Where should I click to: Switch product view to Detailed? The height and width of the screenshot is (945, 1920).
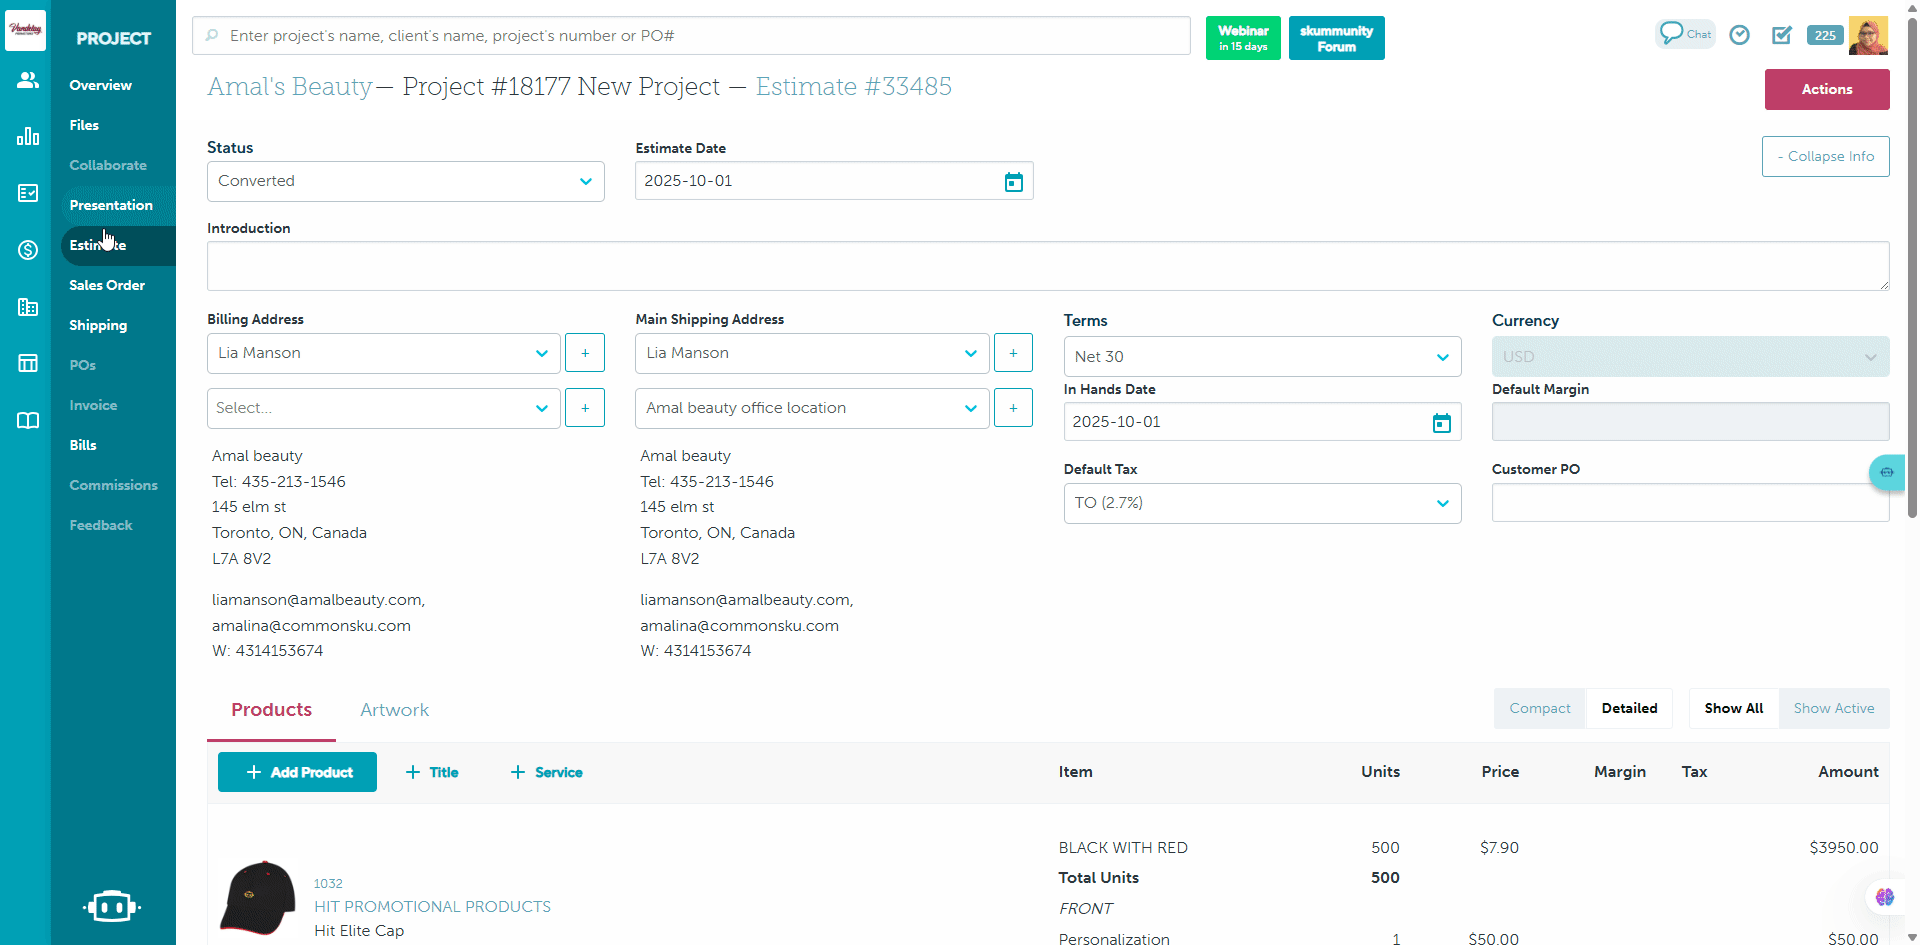click(1629, 708)
